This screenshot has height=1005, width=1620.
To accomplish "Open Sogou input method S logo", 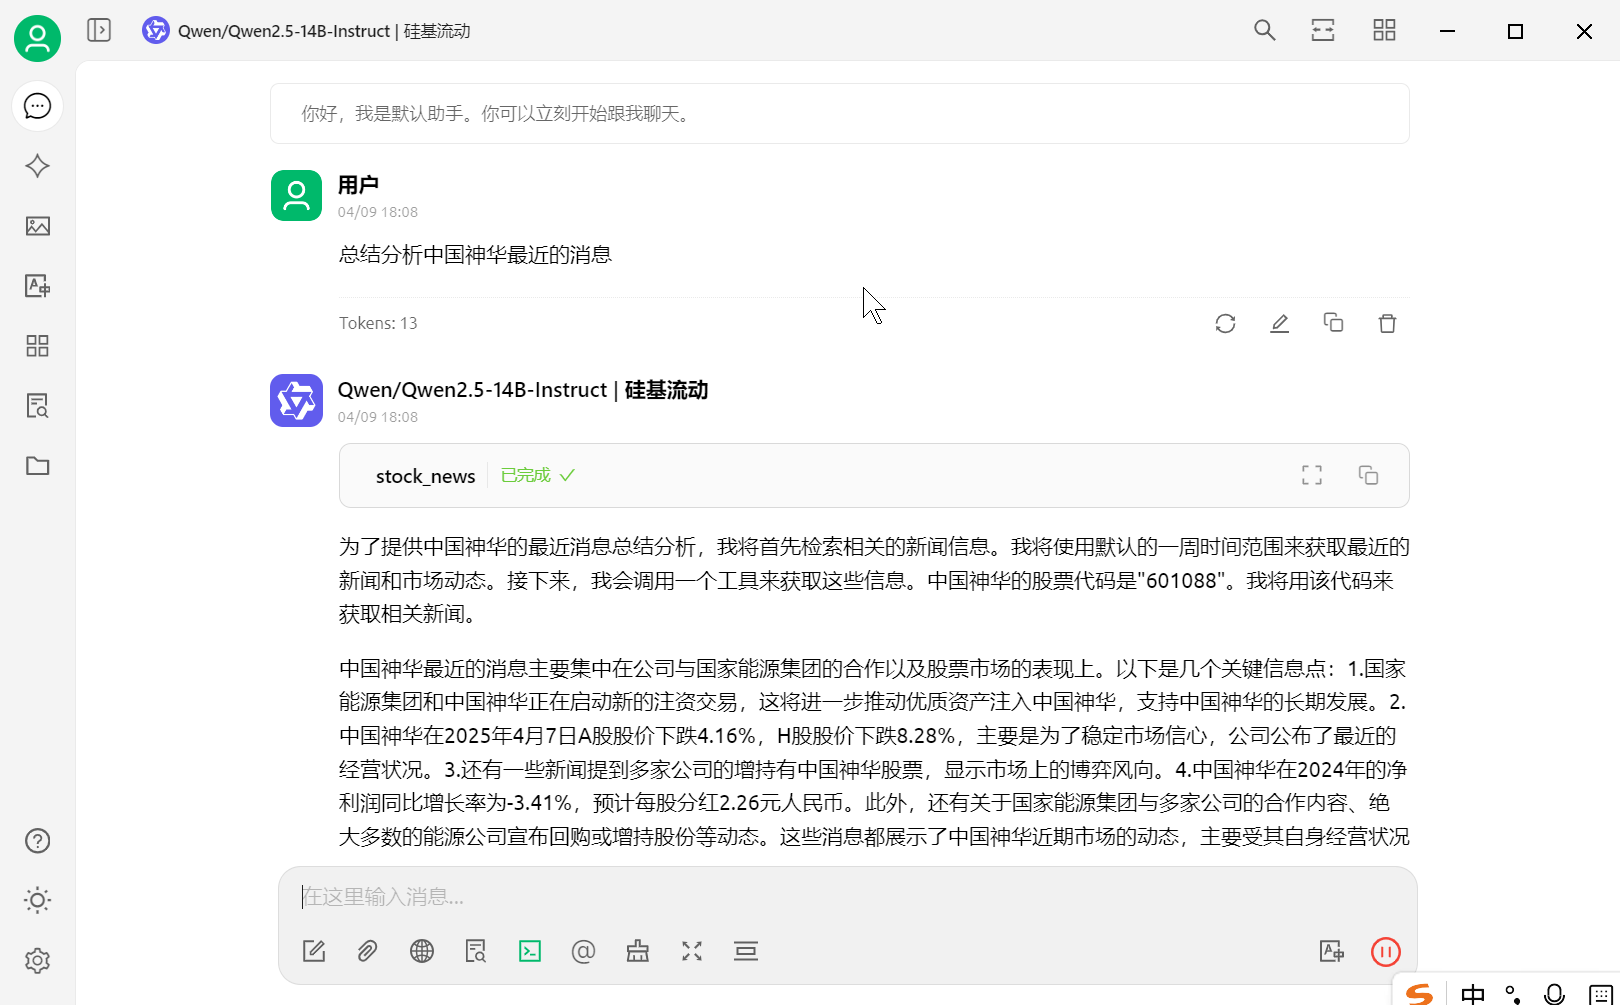I will [x=1420, y=994].
